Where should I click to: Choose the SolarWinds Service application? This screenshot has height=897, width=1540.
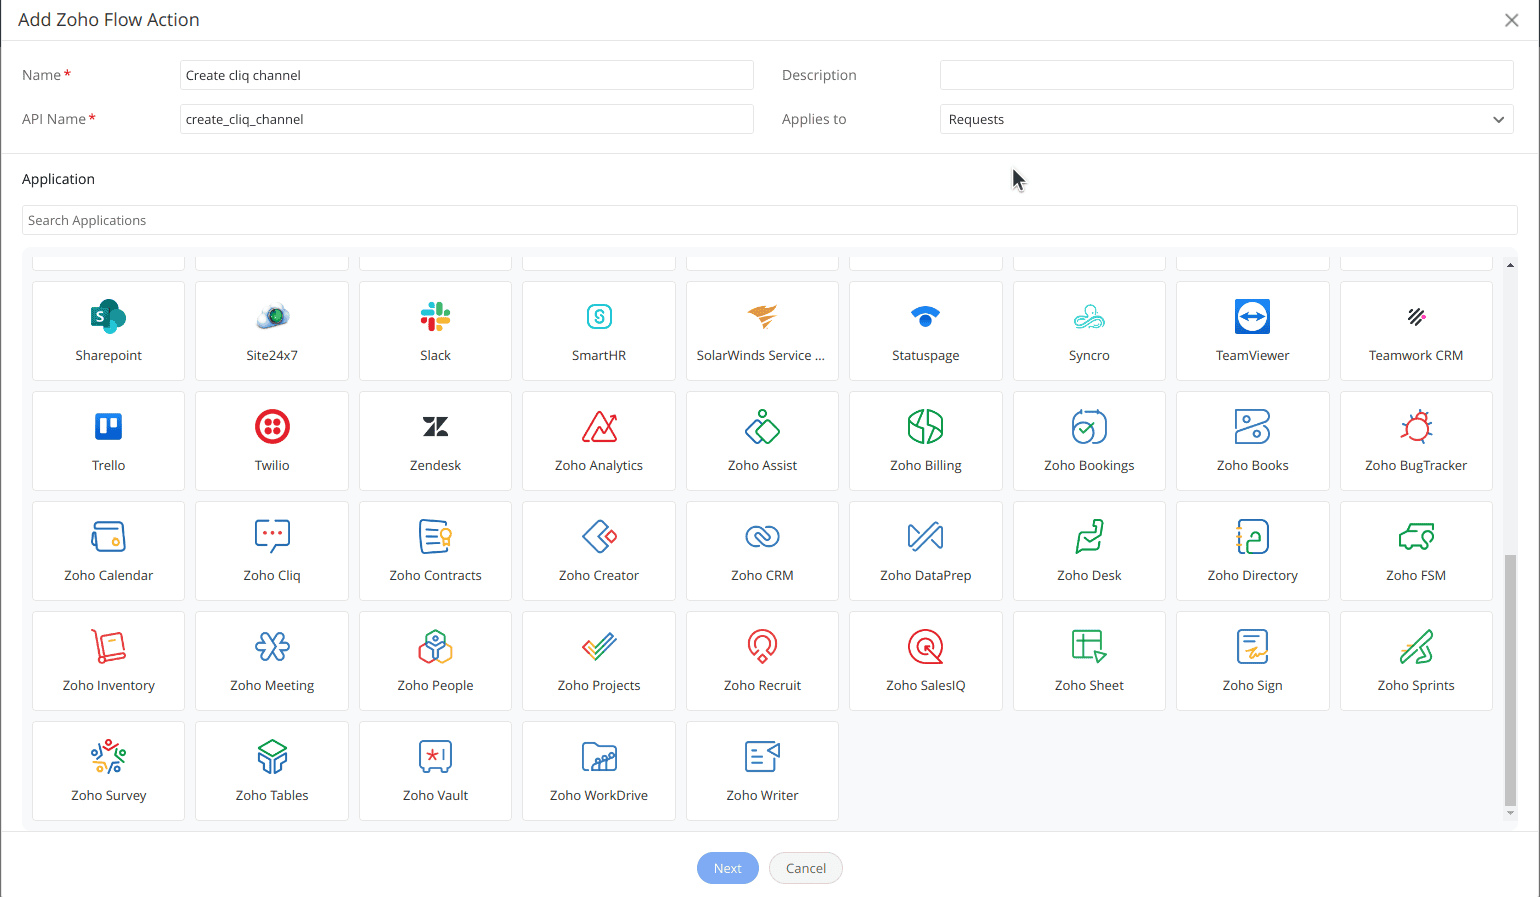click(x=762, y=331)
